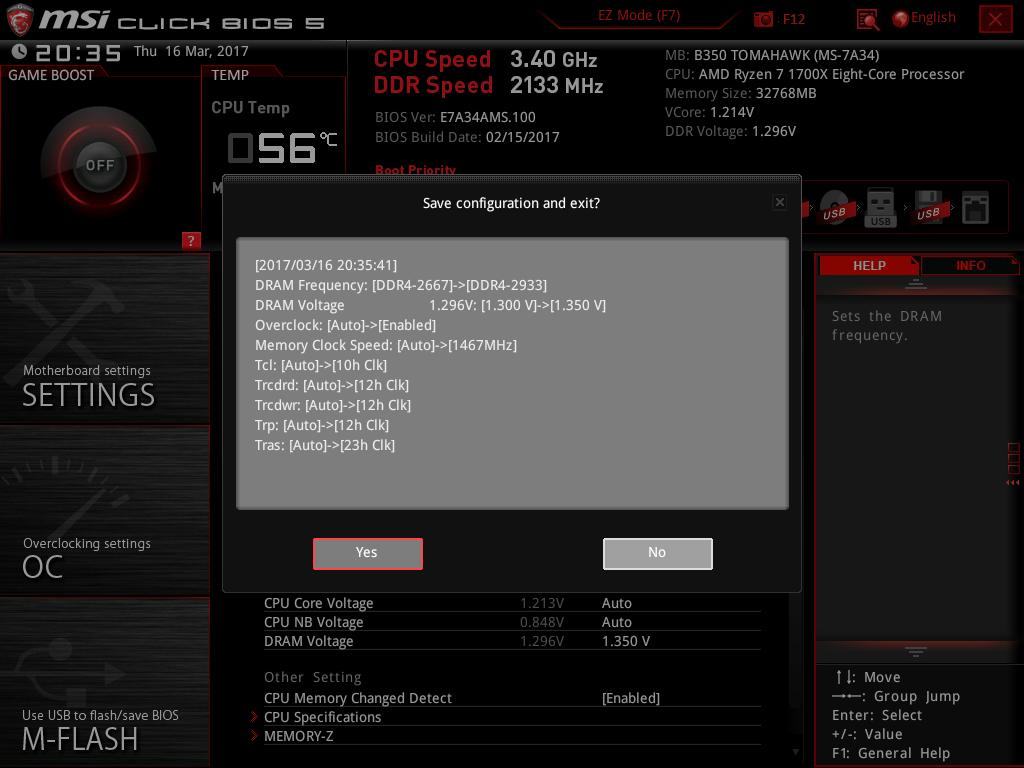Click the DRAM Voltage change line in dialog

point(430,305)
